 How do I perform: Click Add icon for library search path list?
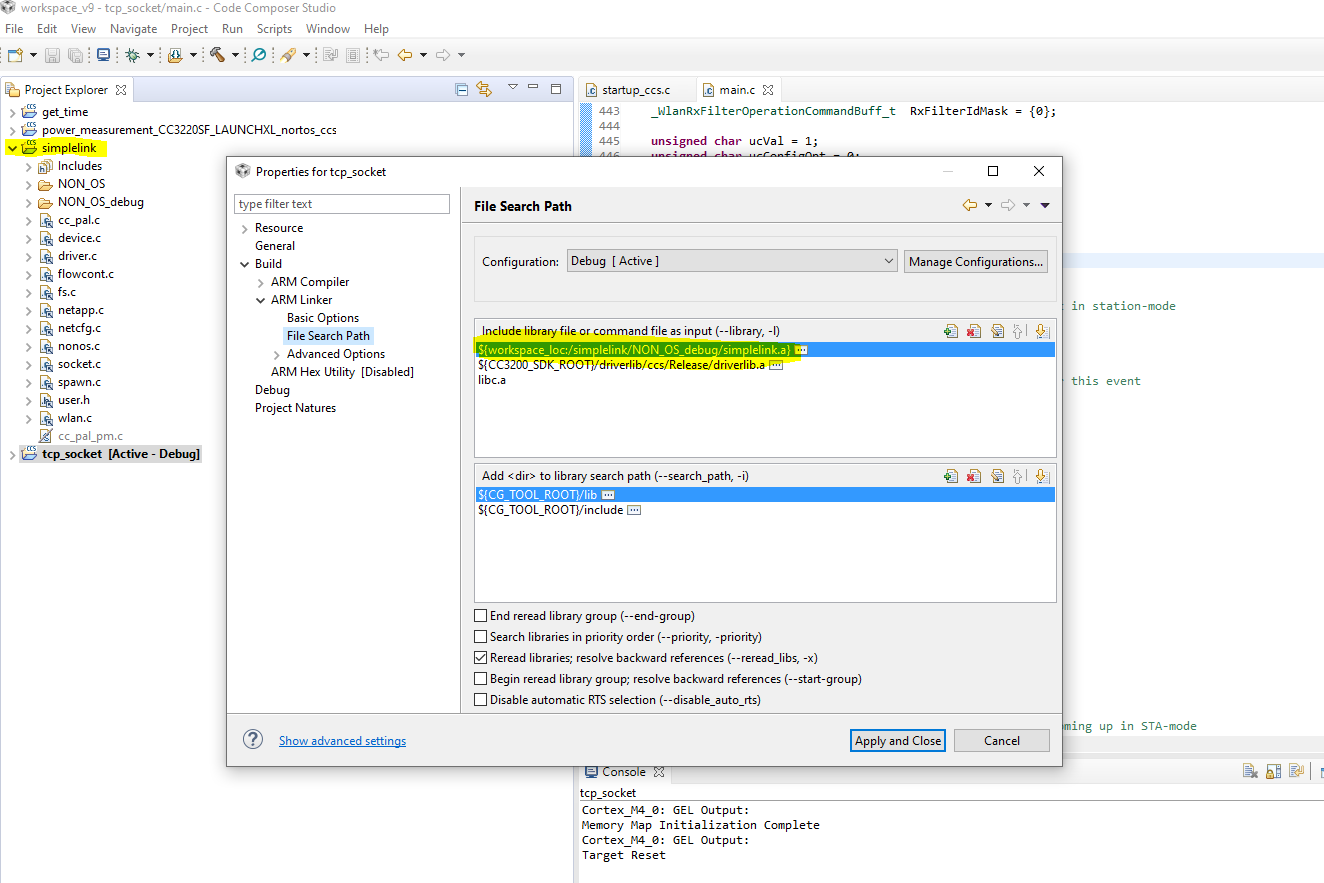[x=951, y=476]
